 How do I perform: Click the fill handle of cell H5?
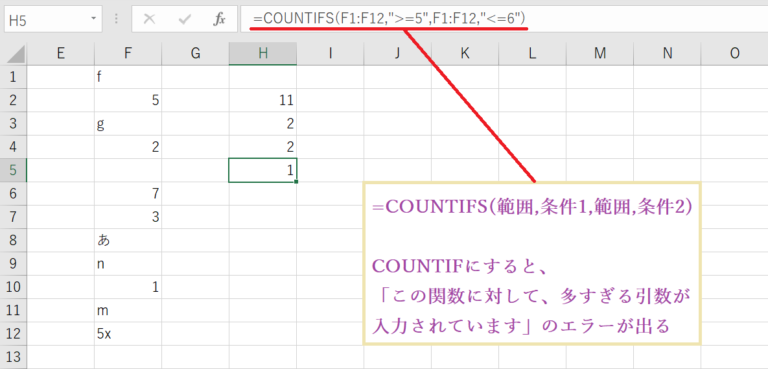296,182
